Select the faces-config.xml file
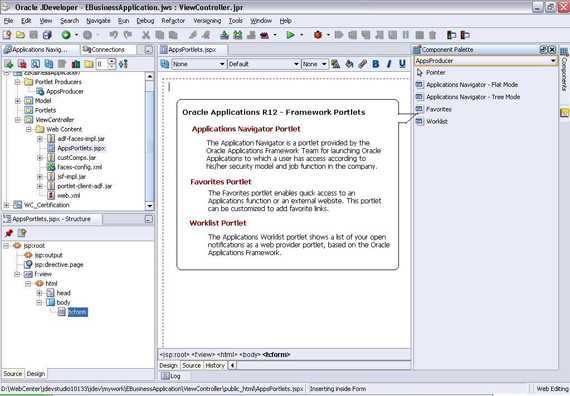Image resolution: width=570 pixels, height=396 pixels. [x=80, y=167]
